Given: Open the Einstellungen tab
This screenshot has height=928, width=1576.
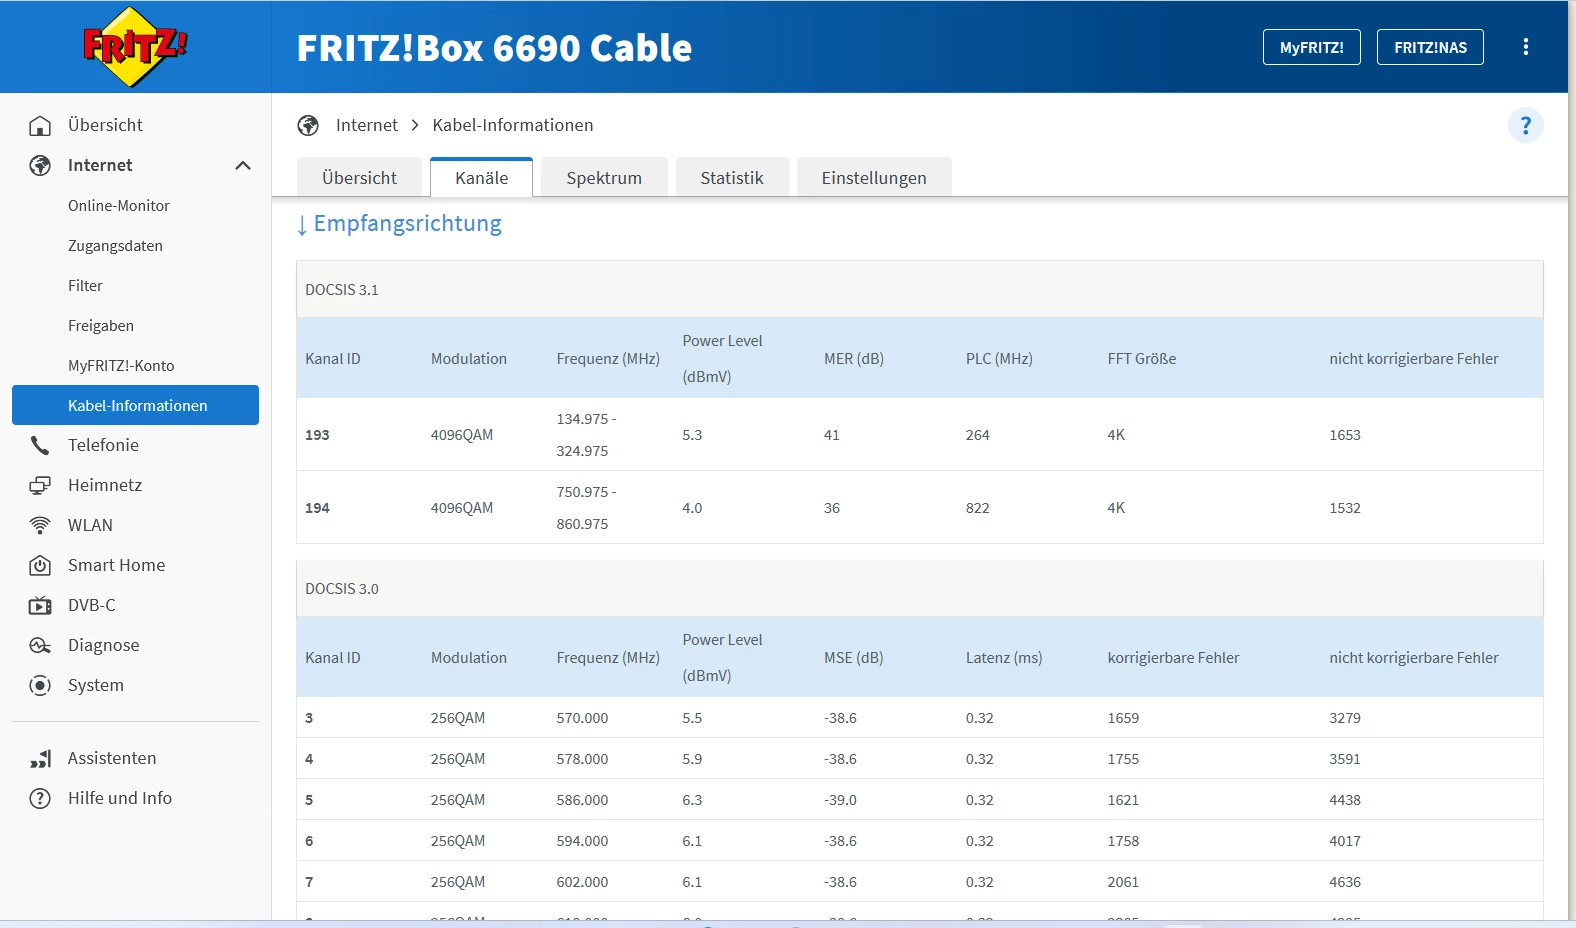Looking at the screenshot, I should [874, 178].
